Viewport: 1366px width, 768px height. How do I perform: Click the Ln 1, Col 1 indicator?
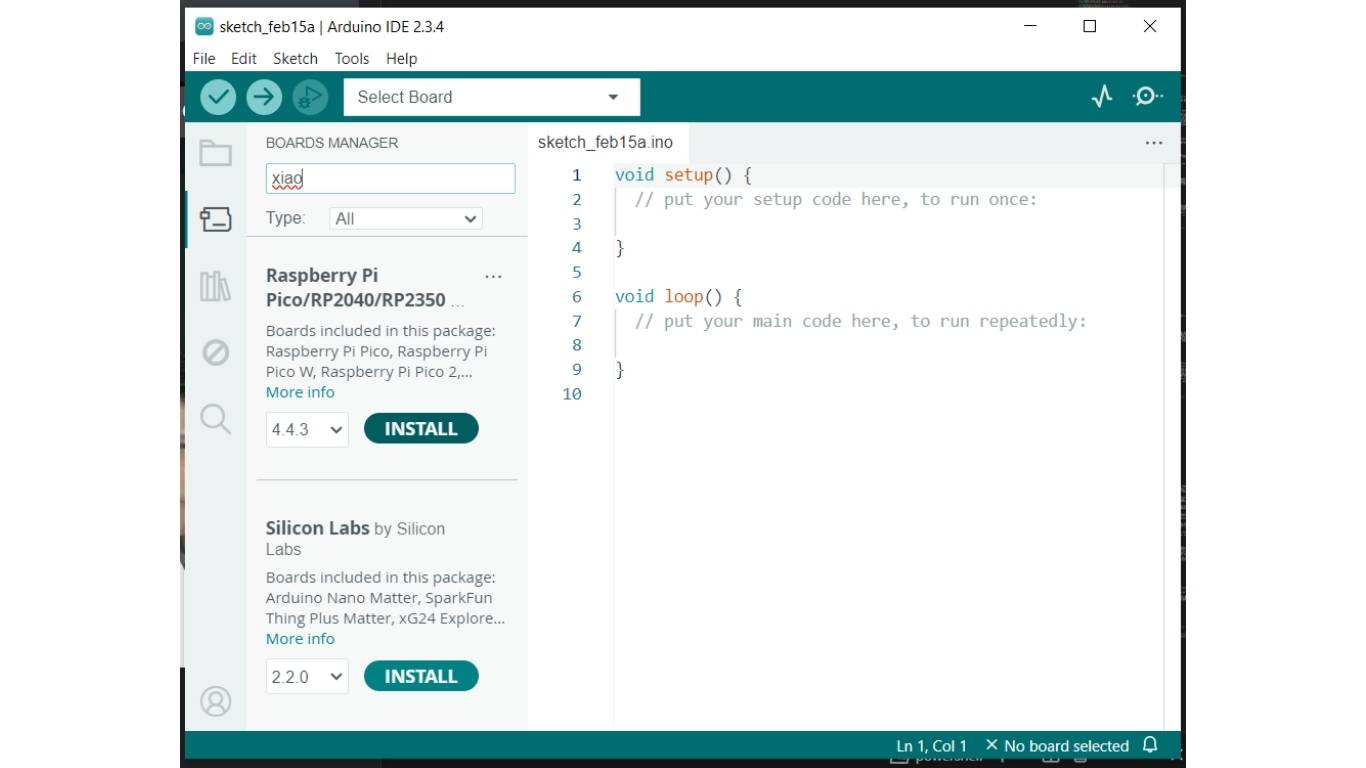[x=931, y=746]
